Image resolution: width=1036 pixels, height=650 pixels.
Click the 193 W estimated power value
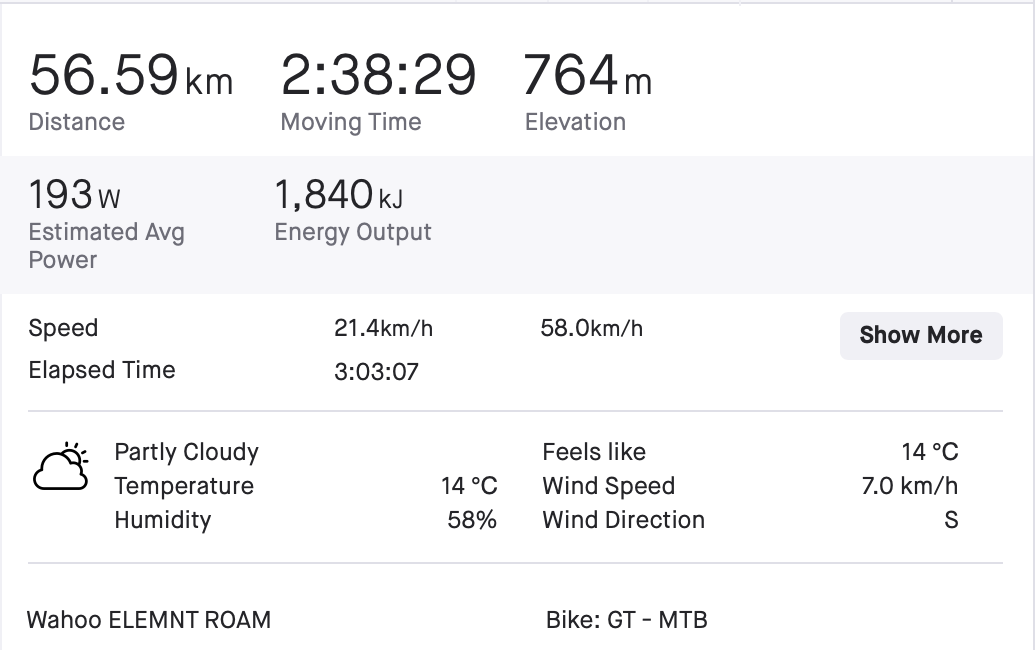click(75, 195)
